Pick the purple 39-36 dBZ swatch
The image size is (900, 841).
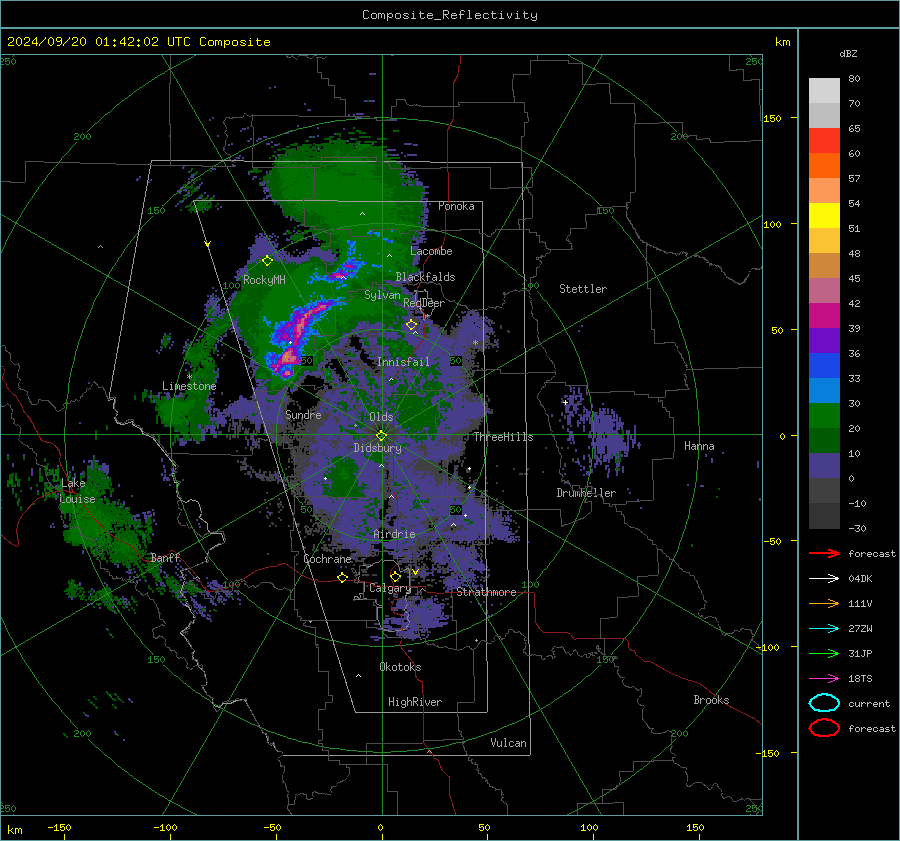click(824, 340)
